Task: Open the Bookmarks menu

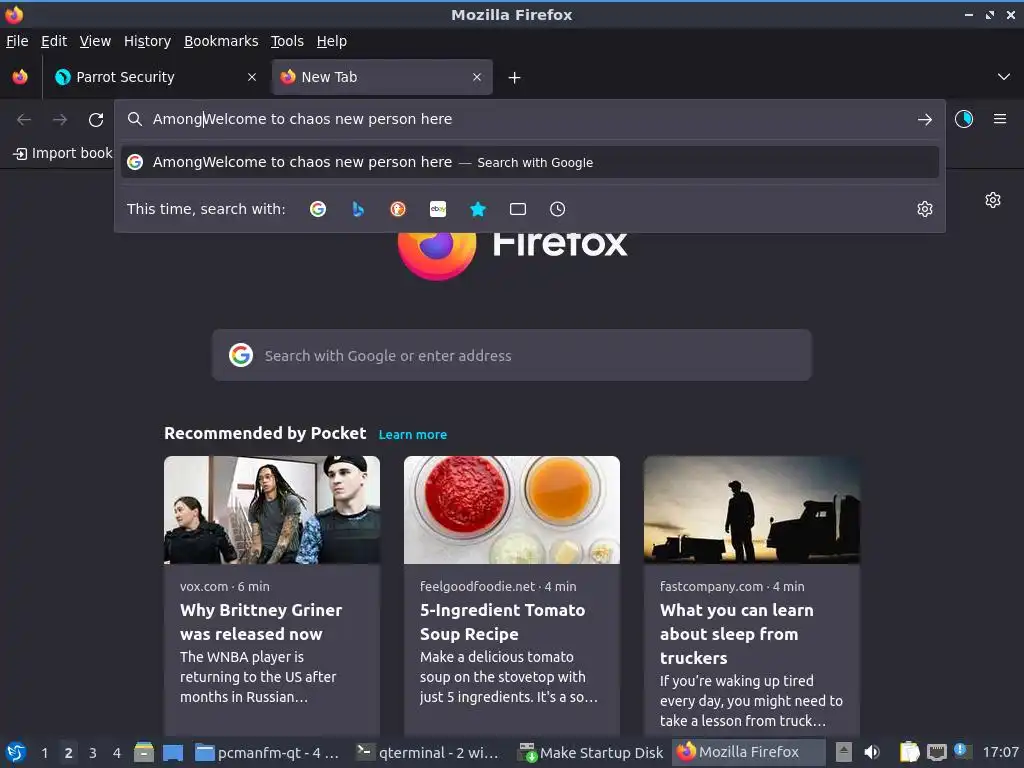Action: [x=221, y=41]
